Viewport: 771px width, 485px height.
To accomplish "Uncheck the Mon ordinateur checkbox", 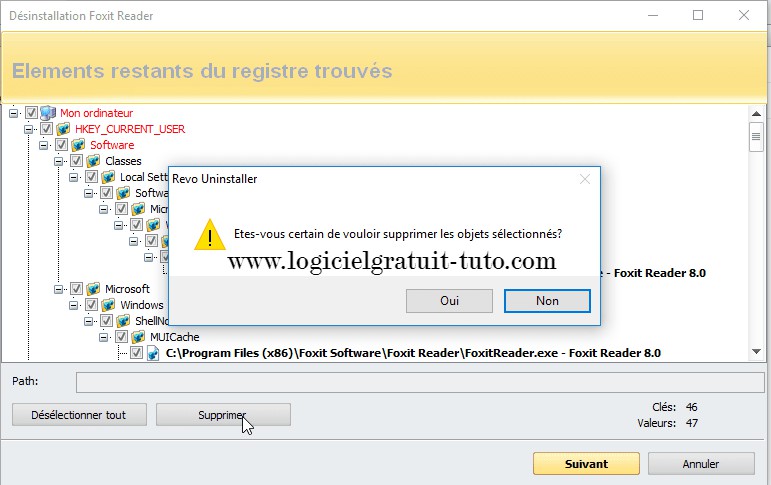I will click(31, 113).
